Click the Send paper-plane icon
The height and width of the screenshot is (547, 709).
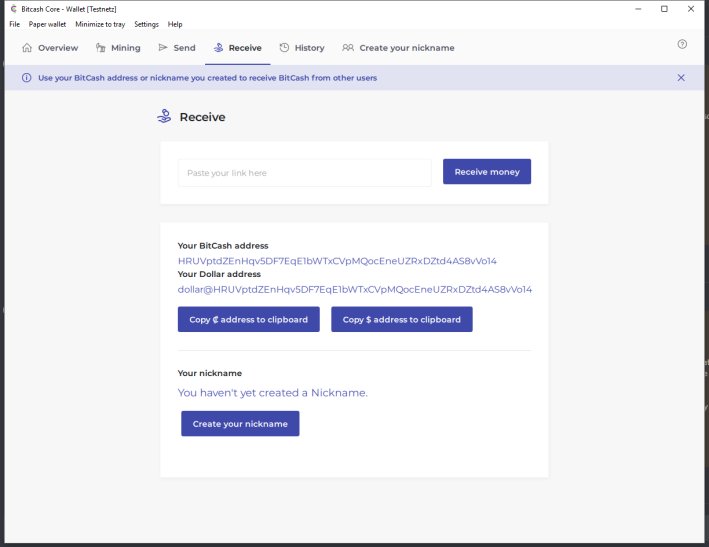[x=163, y=47]
